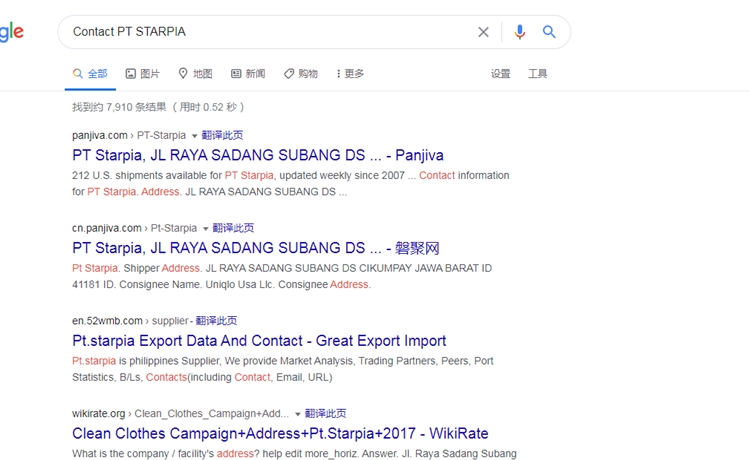Start voice search with the microphone icon
This screenshot has height=460, width=750.
pyautogui.click(x=519, y=32)
